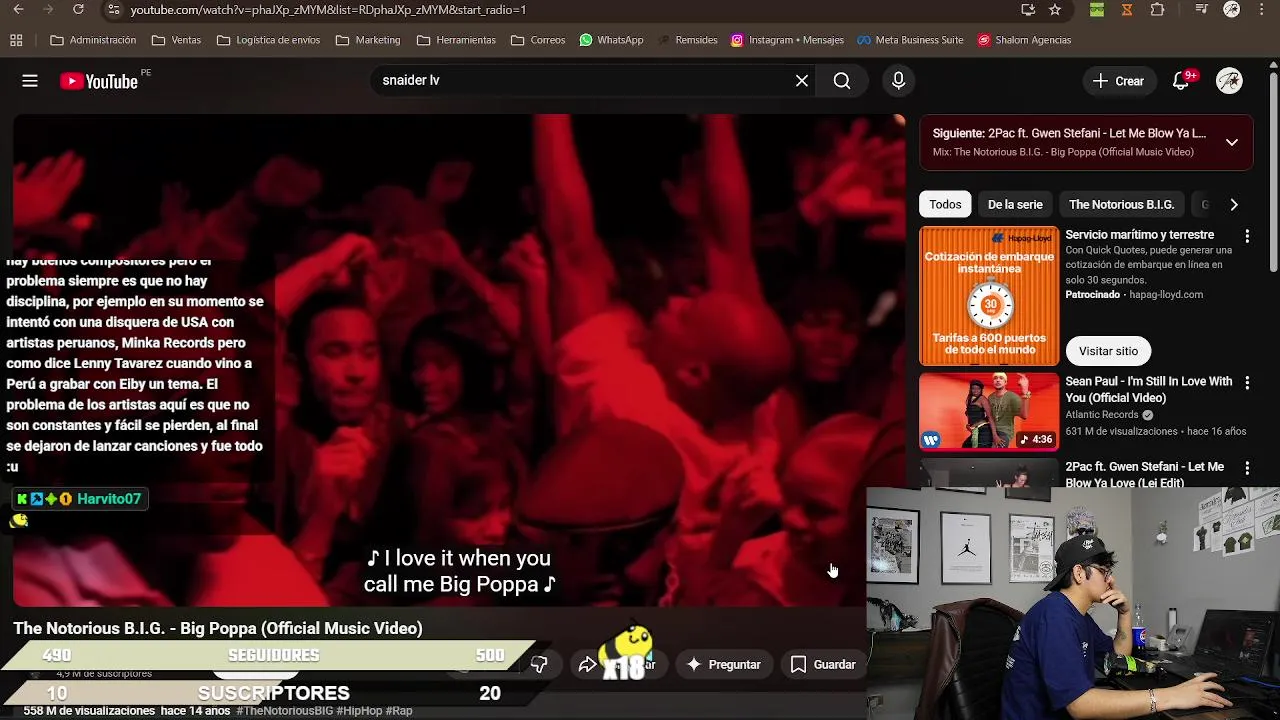The width and height of the screenshot is (1280, 720).
Task: Open the WhatsApp bookmark
Action: [610, 40]
